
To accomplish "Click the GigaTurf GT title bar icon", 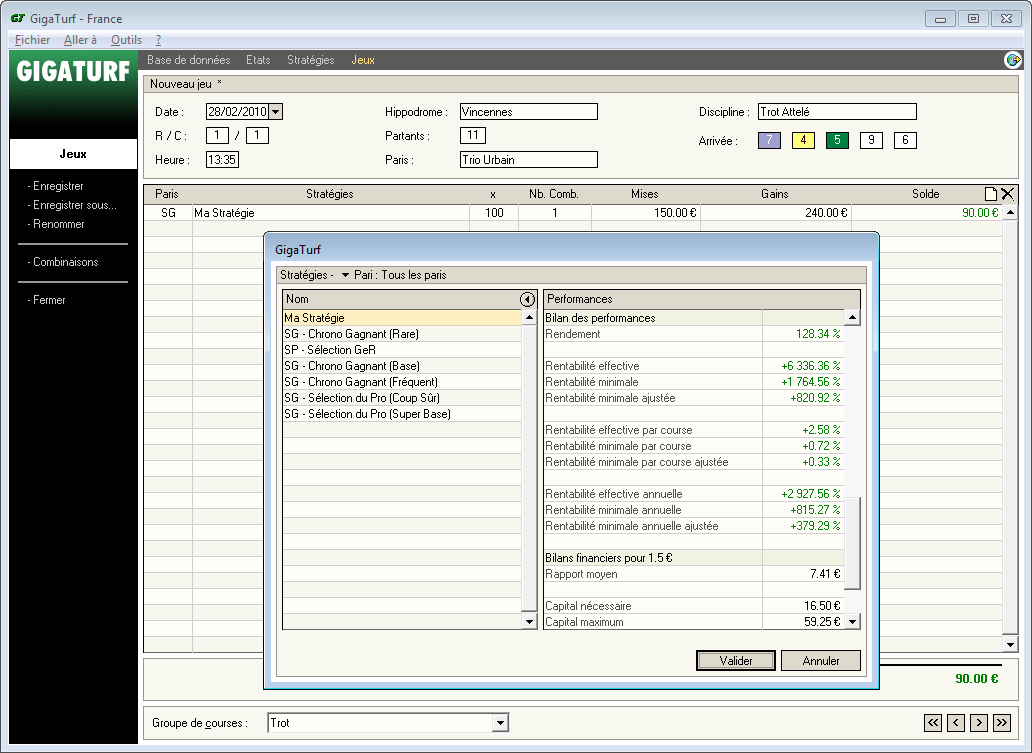I will pyautogui.click(x=18, y=18).
